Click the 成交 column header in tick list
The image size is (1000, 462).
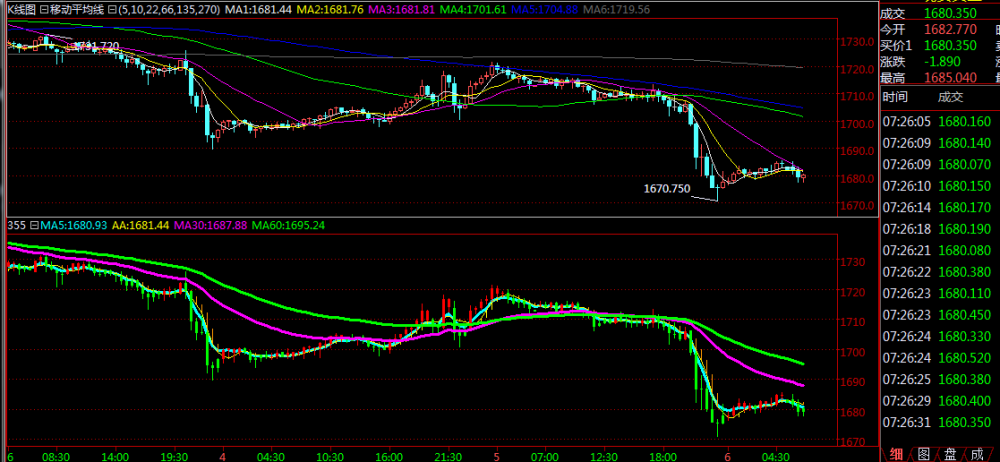950,97
